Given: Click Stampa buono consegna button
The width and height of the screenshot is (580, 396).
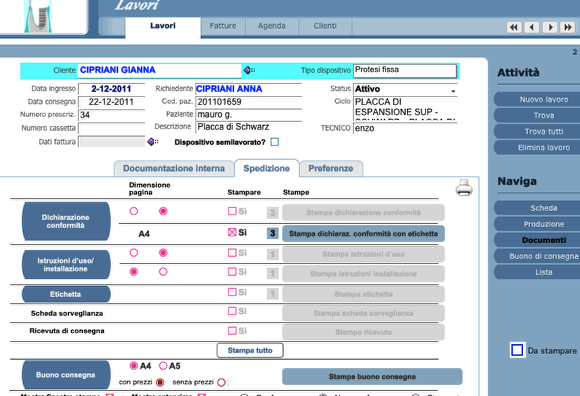Looking at the screenshot, I should (372, 377).
